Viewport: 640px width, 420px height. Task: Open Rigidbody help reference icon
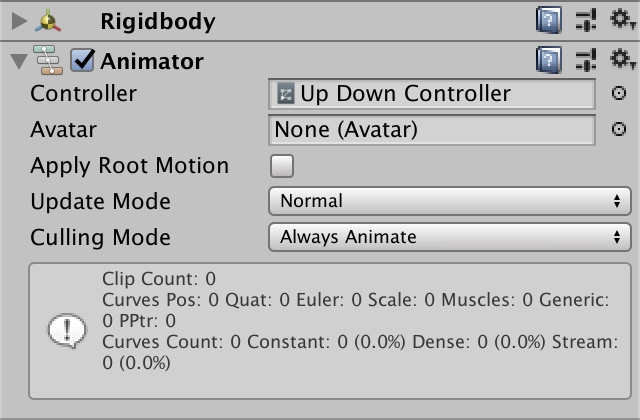549,20
